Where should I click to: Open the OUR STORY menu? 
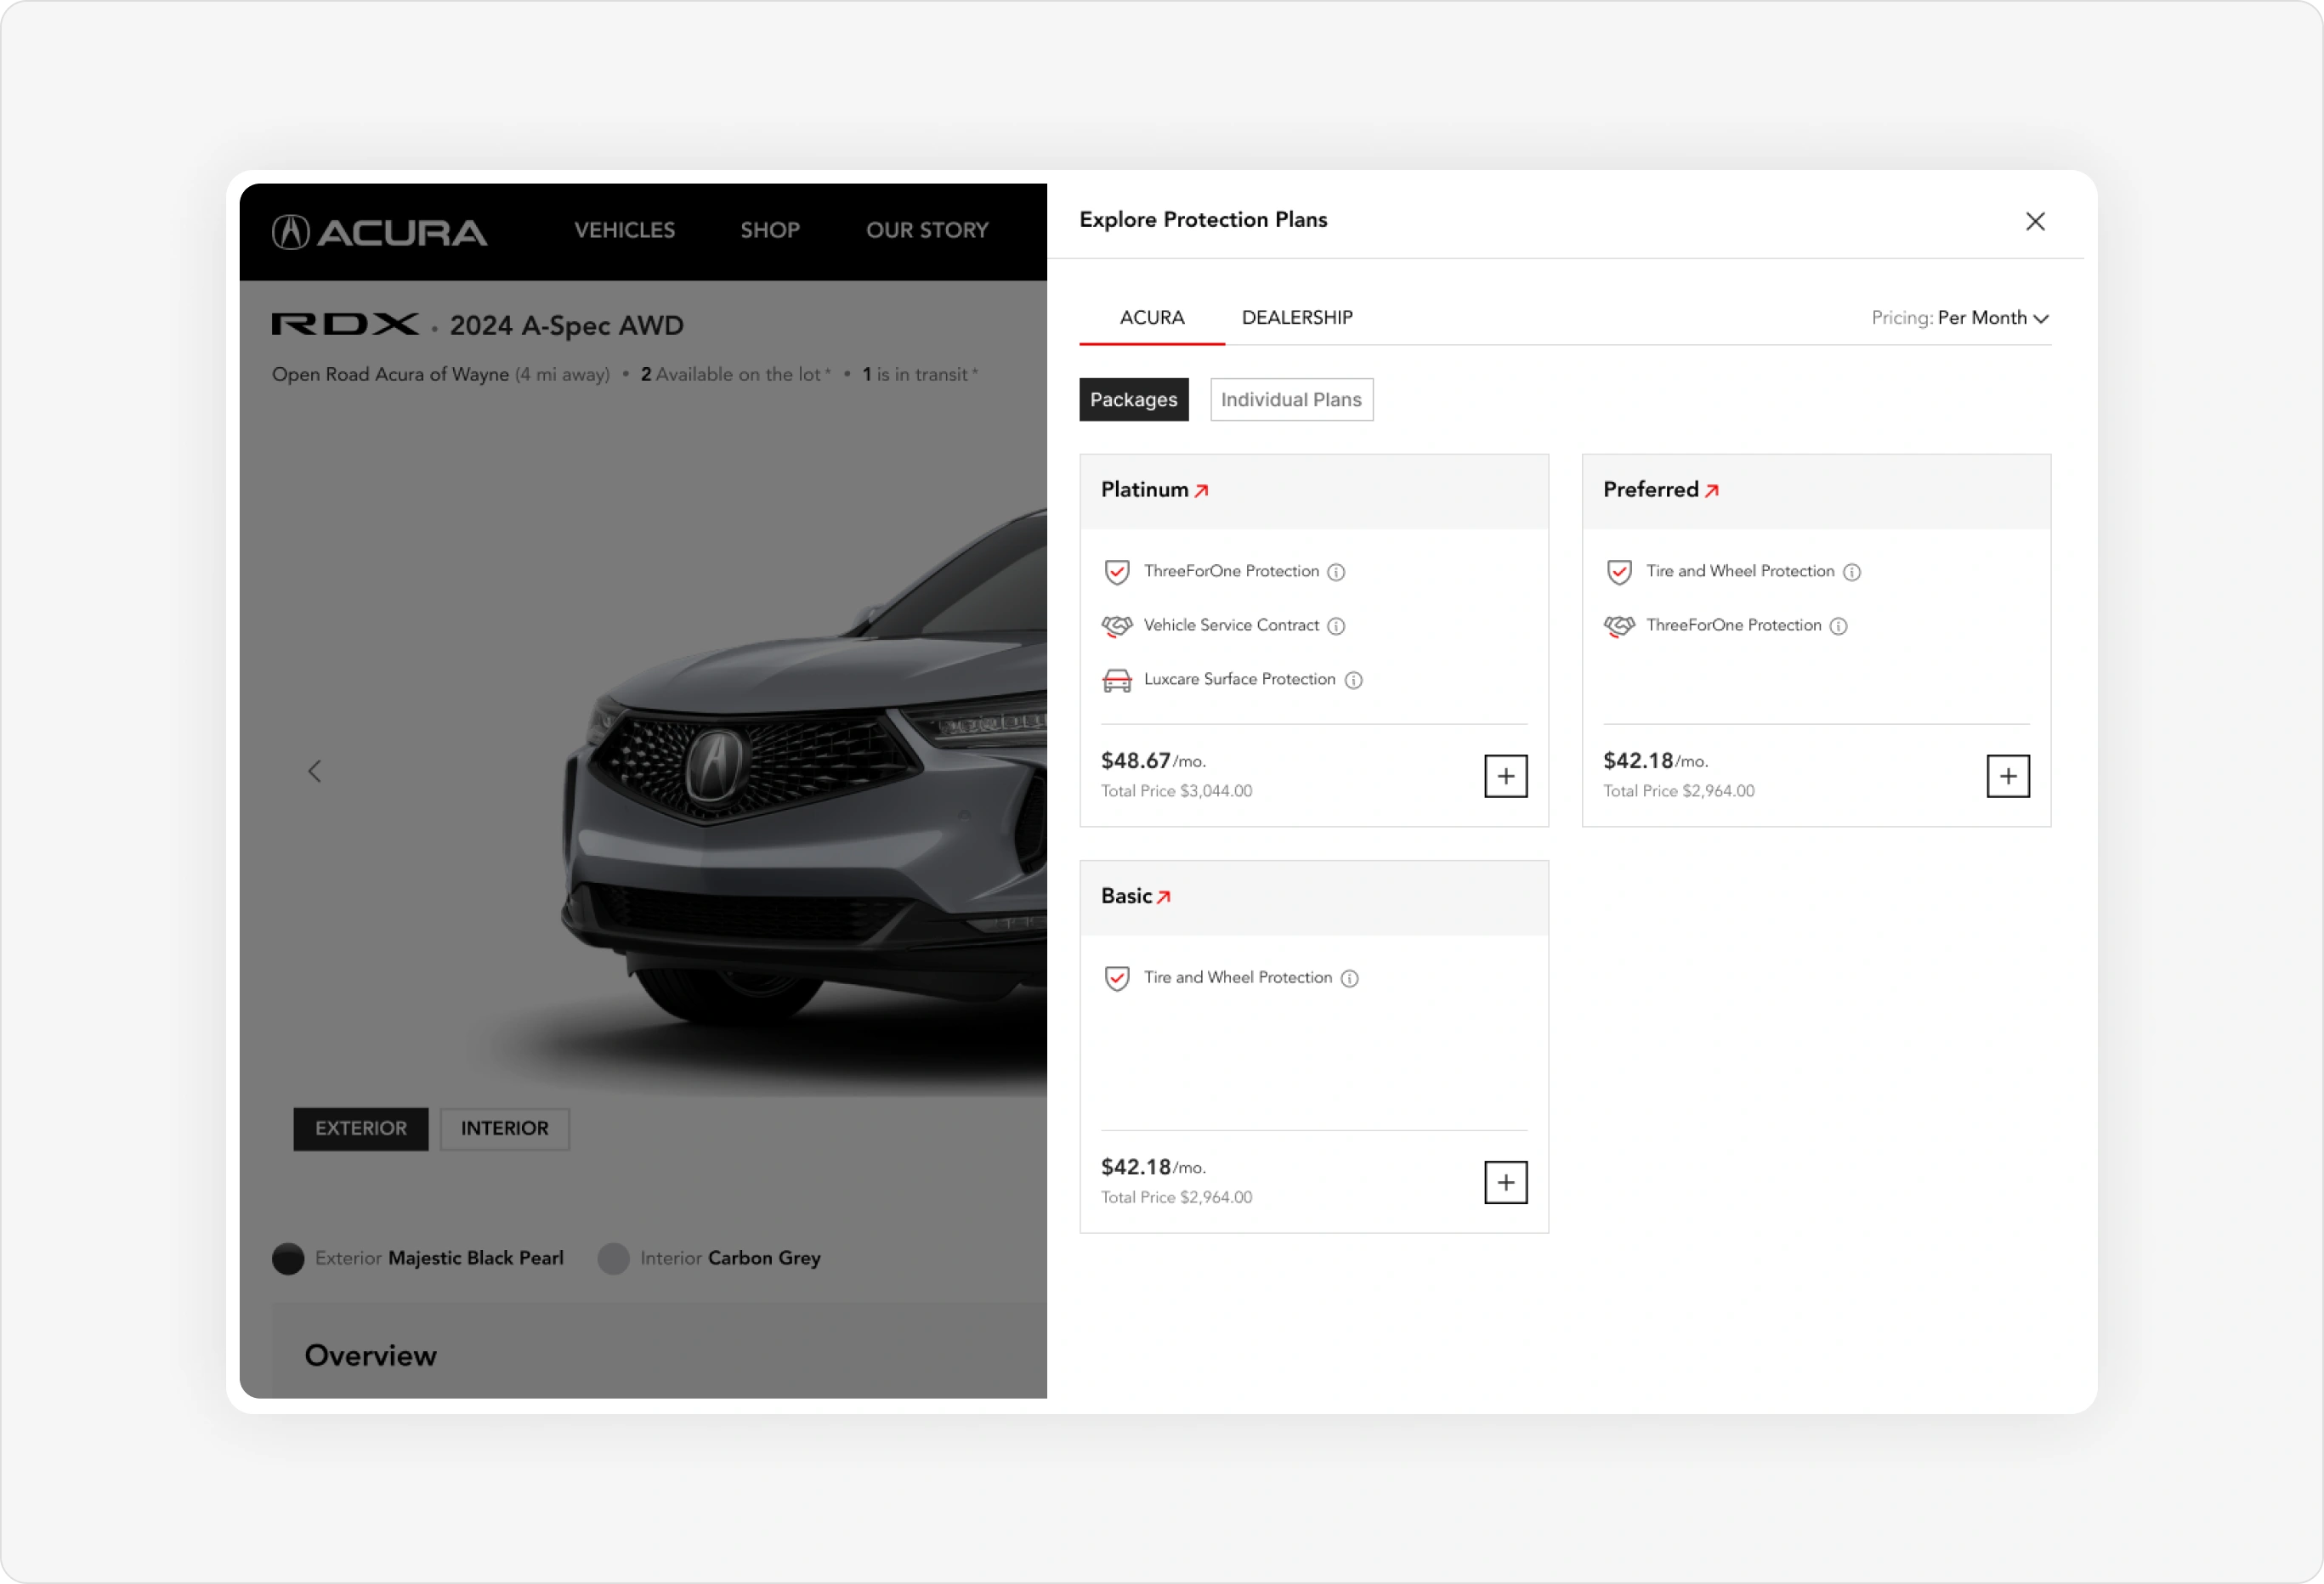pos(927,230)
